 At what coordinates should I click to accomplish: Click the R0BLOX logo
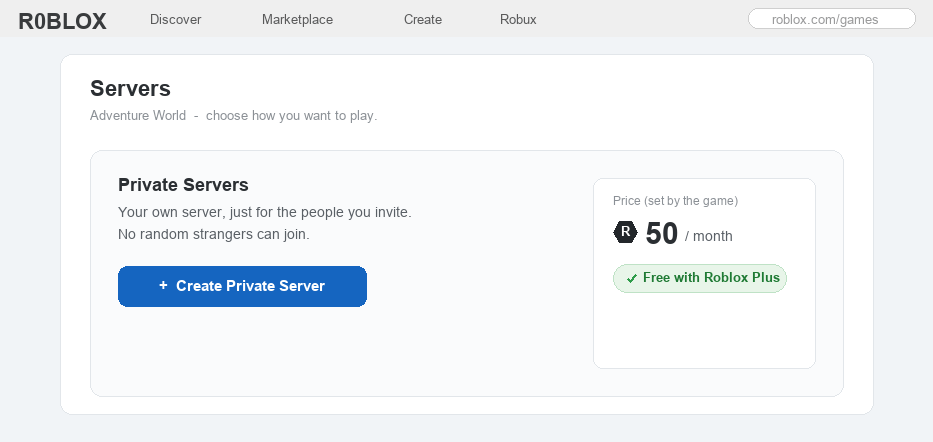62,21
